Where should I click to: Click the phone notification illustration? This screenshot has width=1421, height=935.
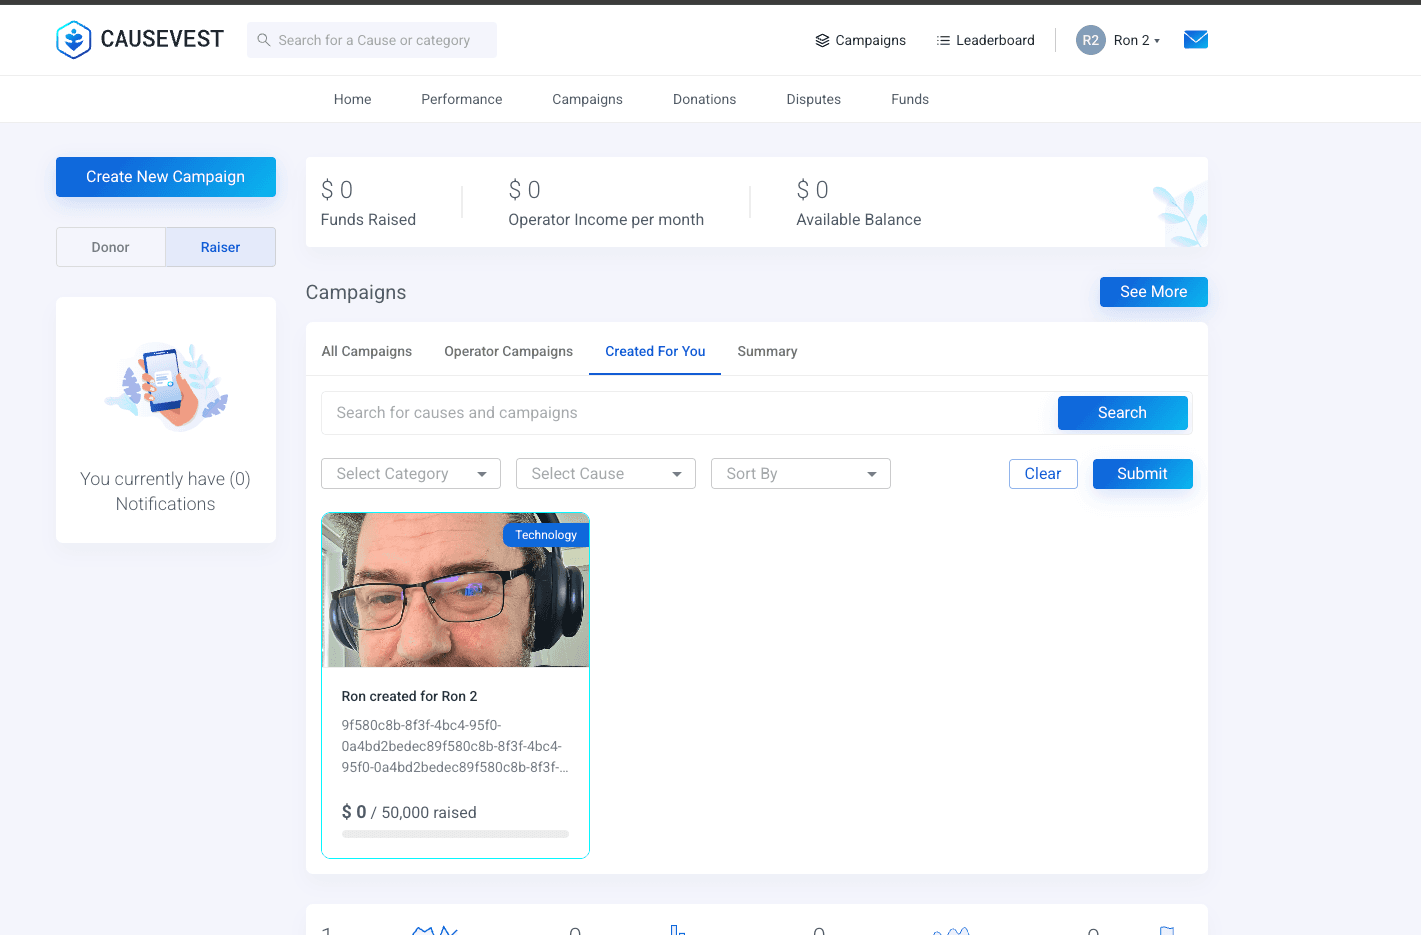coord(166,386)
